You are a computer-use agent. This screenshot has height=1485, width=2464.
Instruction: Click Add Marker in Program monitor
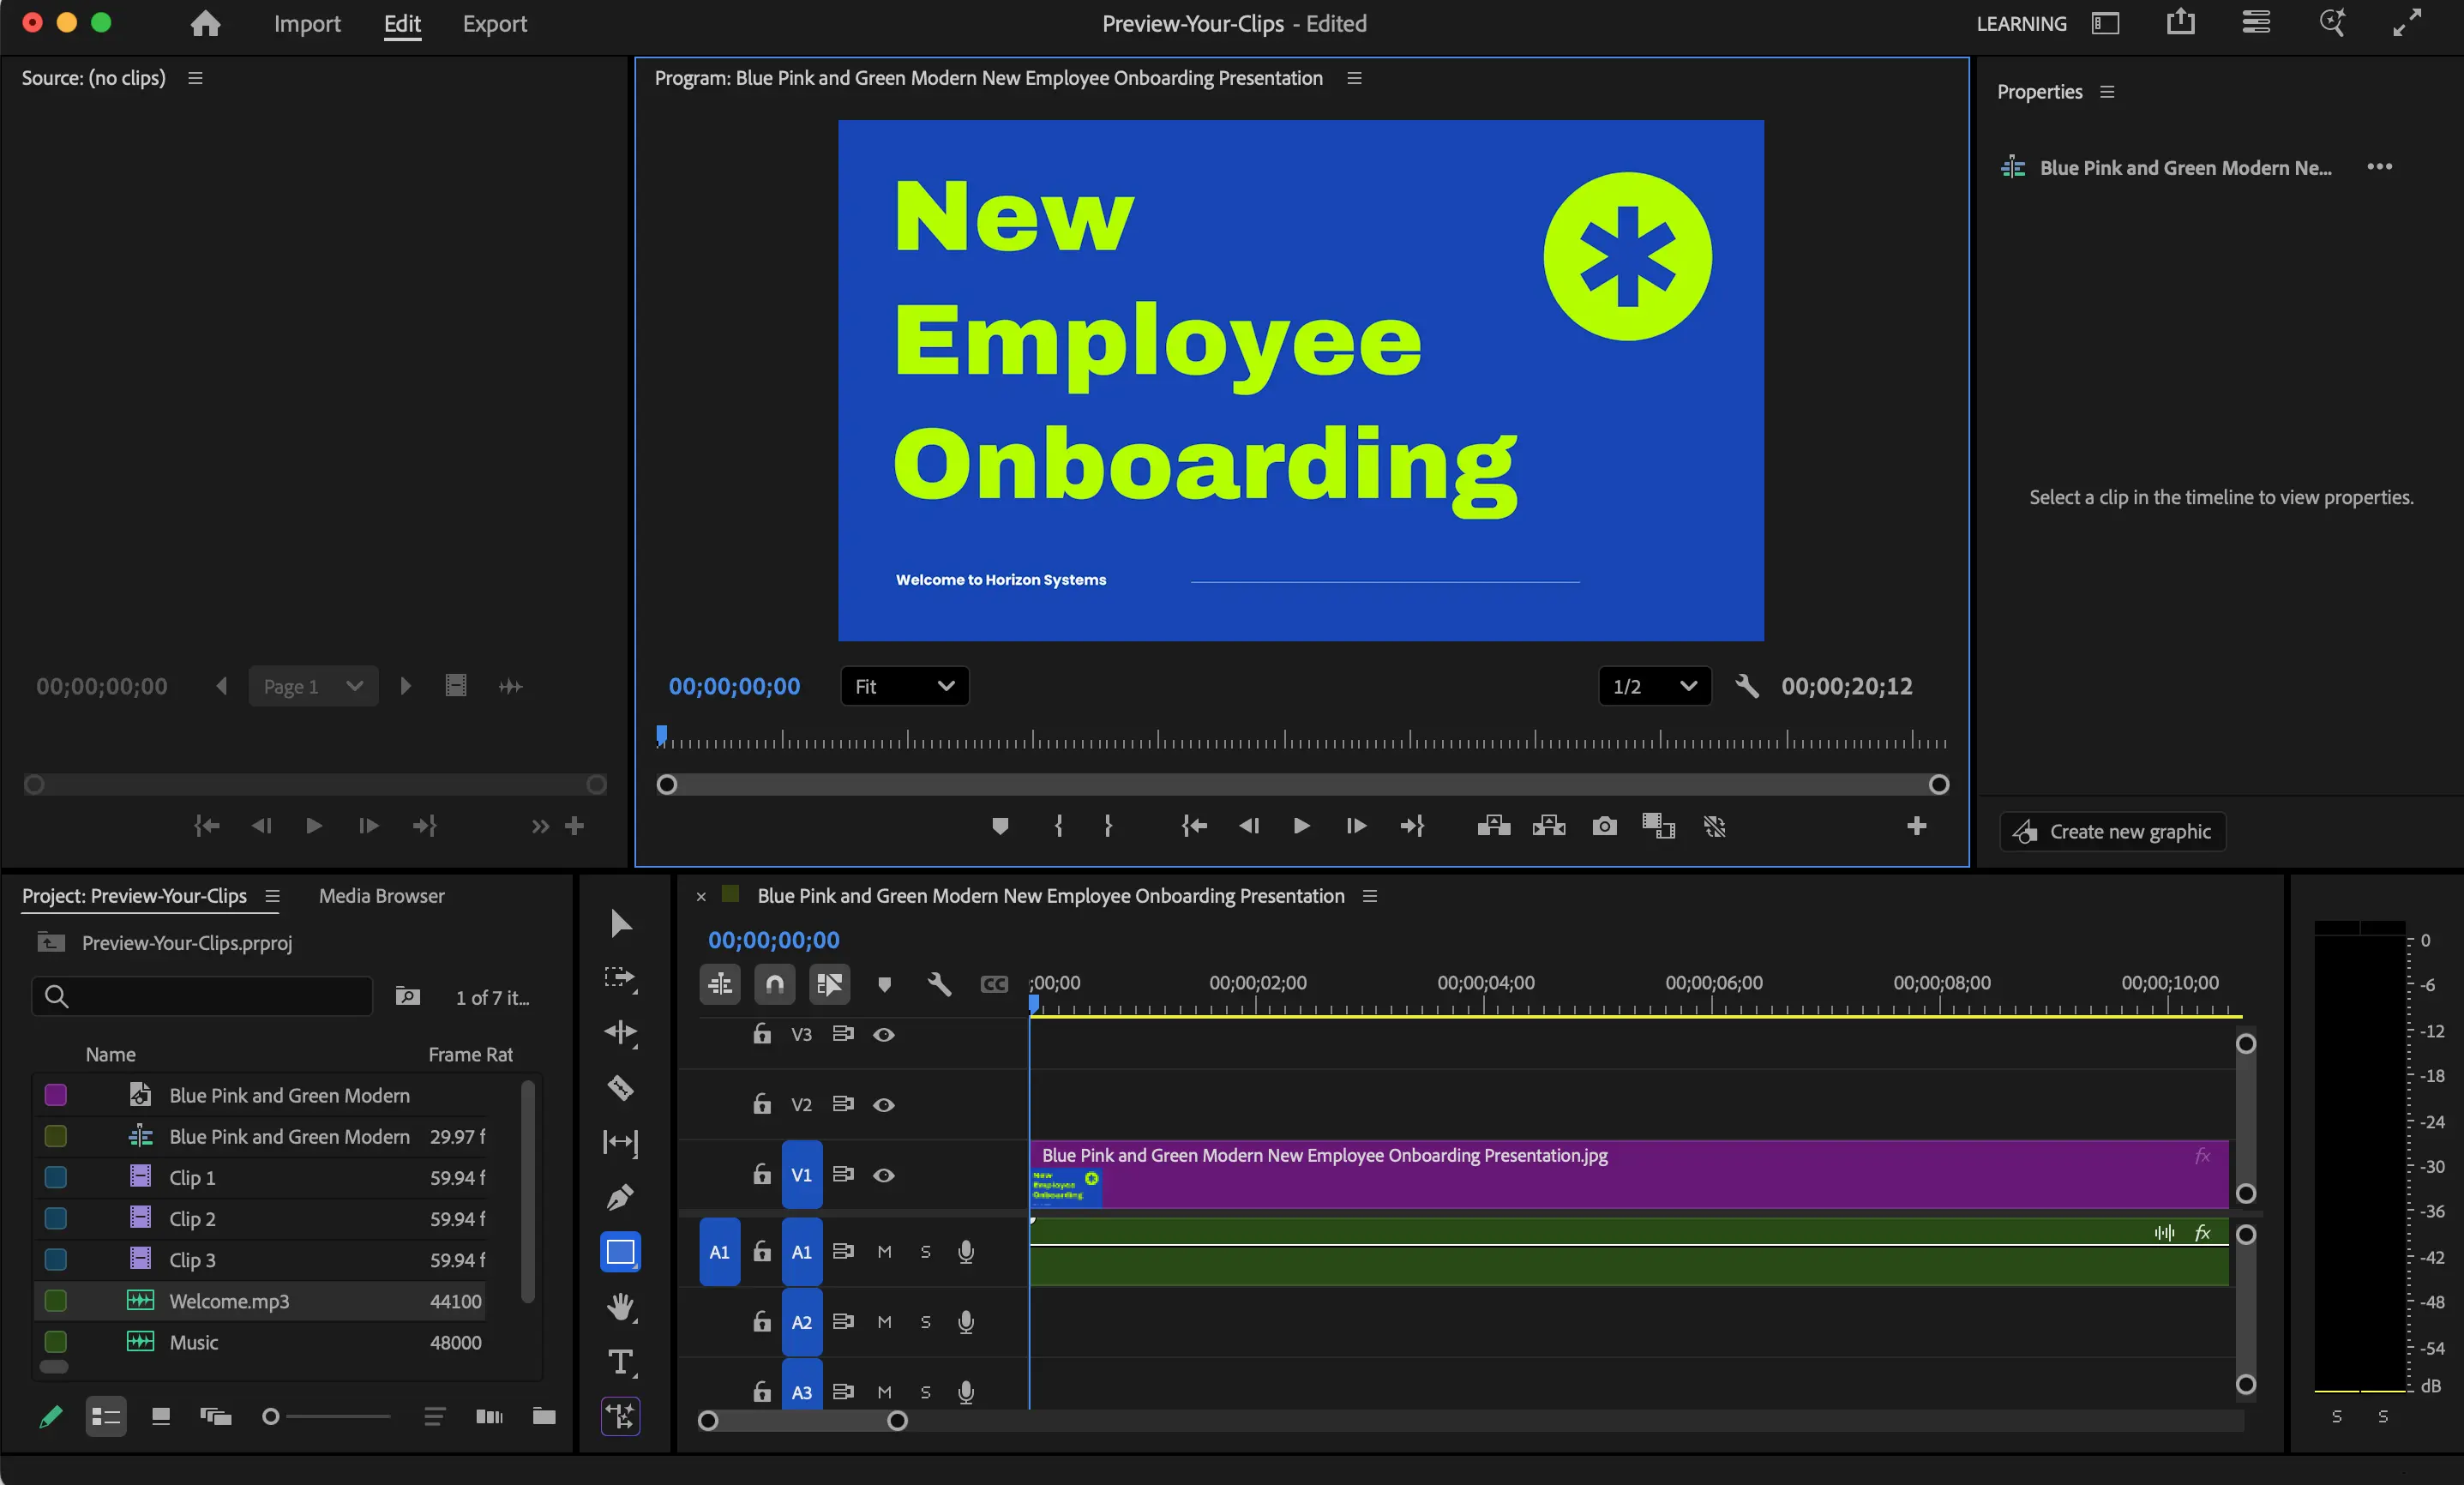coord(999,826)
